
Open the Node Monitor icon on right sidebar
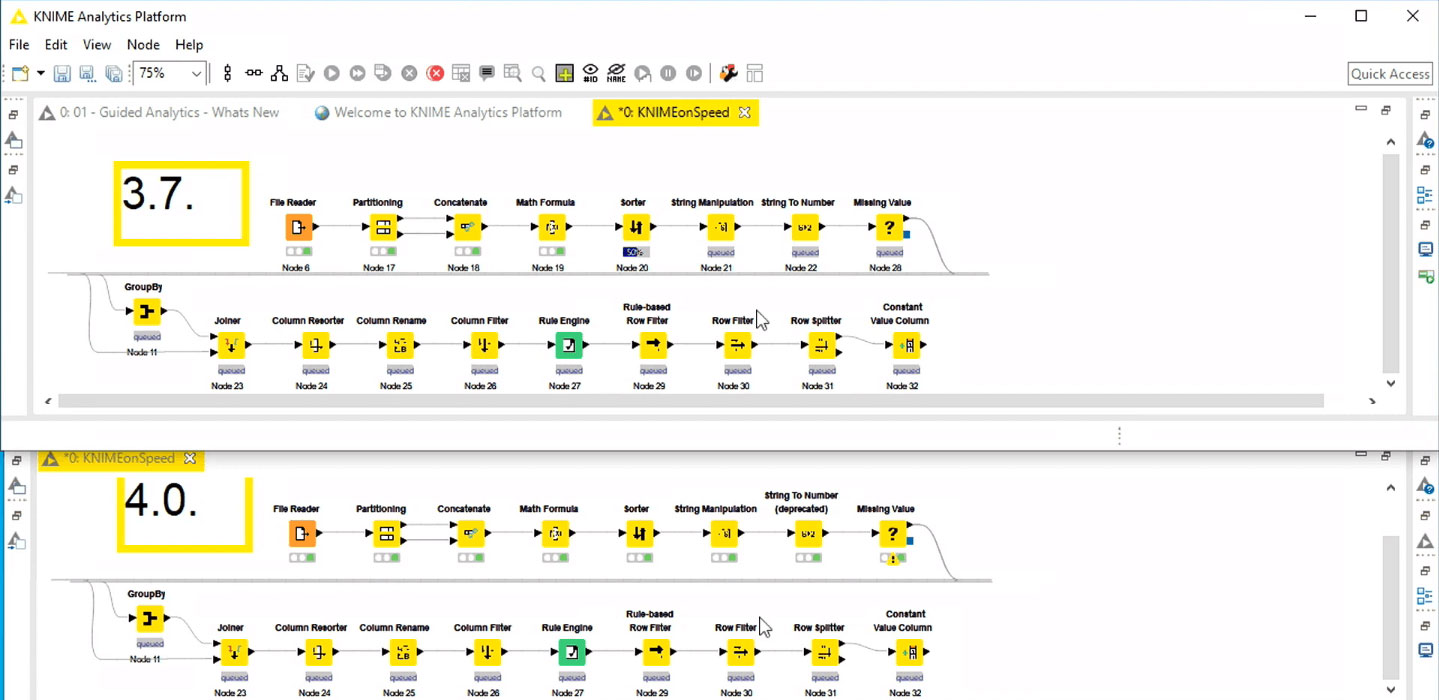(1426, 275)
